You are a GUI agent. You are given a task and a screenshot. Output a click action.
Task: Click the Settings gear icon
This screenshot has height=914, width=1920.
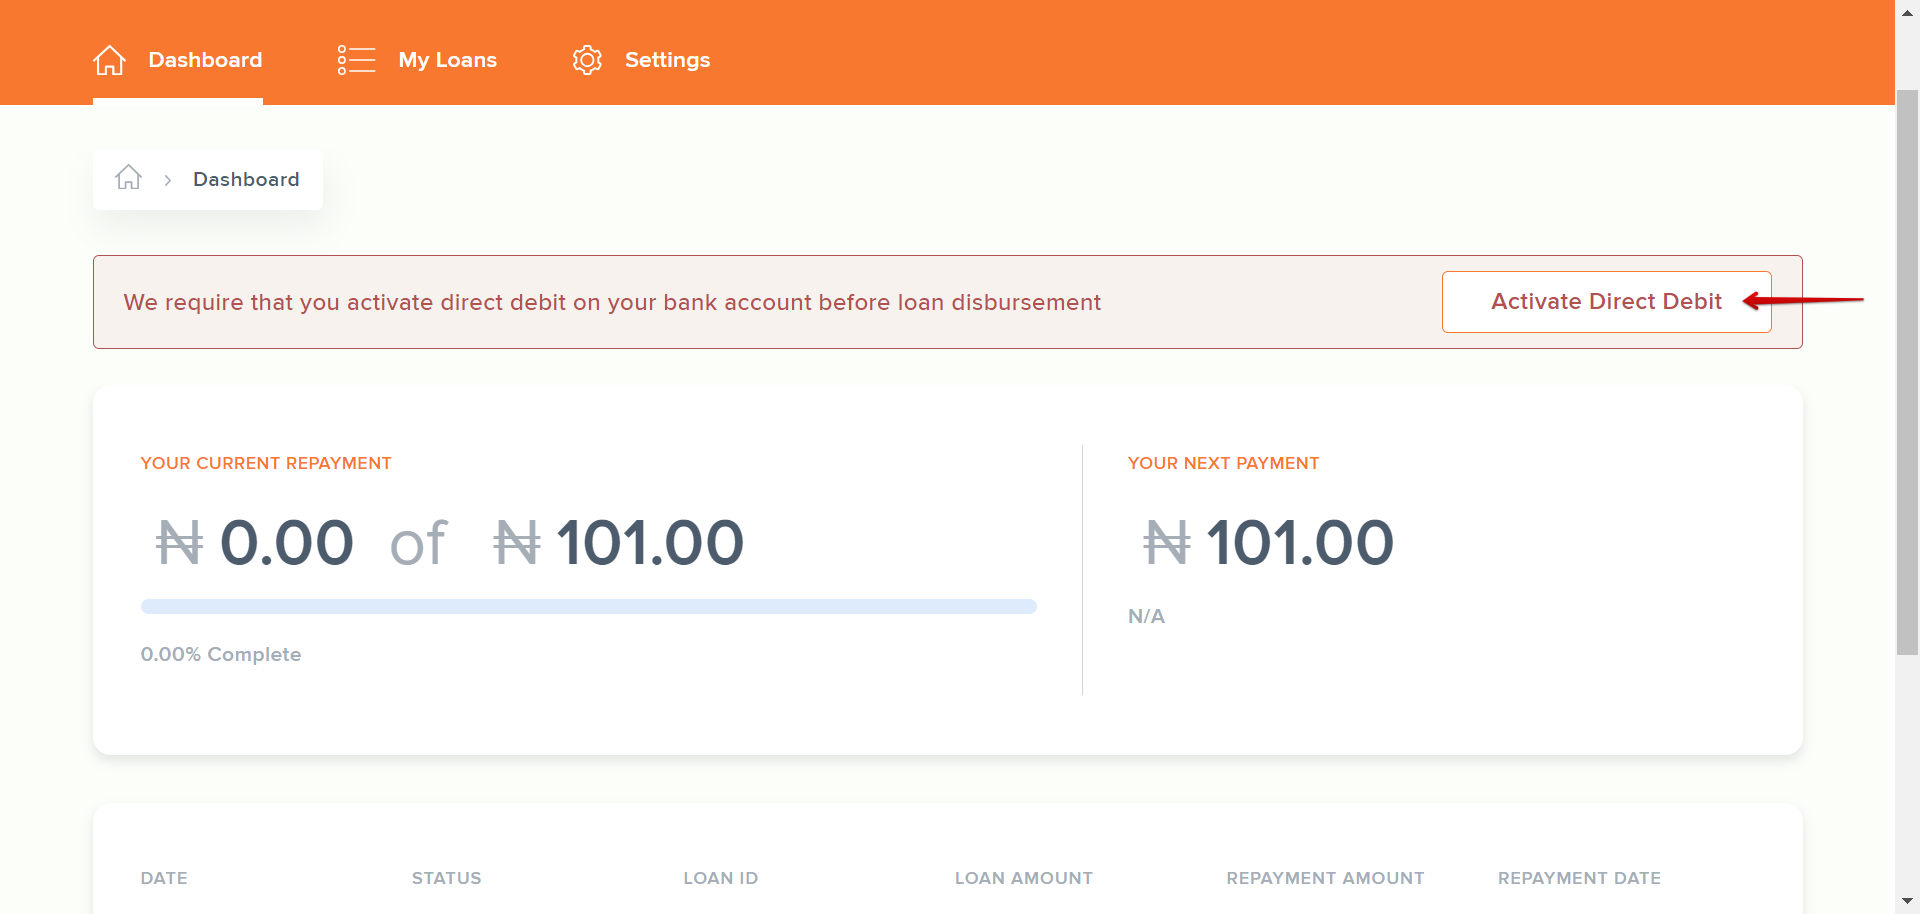point(587,60)
